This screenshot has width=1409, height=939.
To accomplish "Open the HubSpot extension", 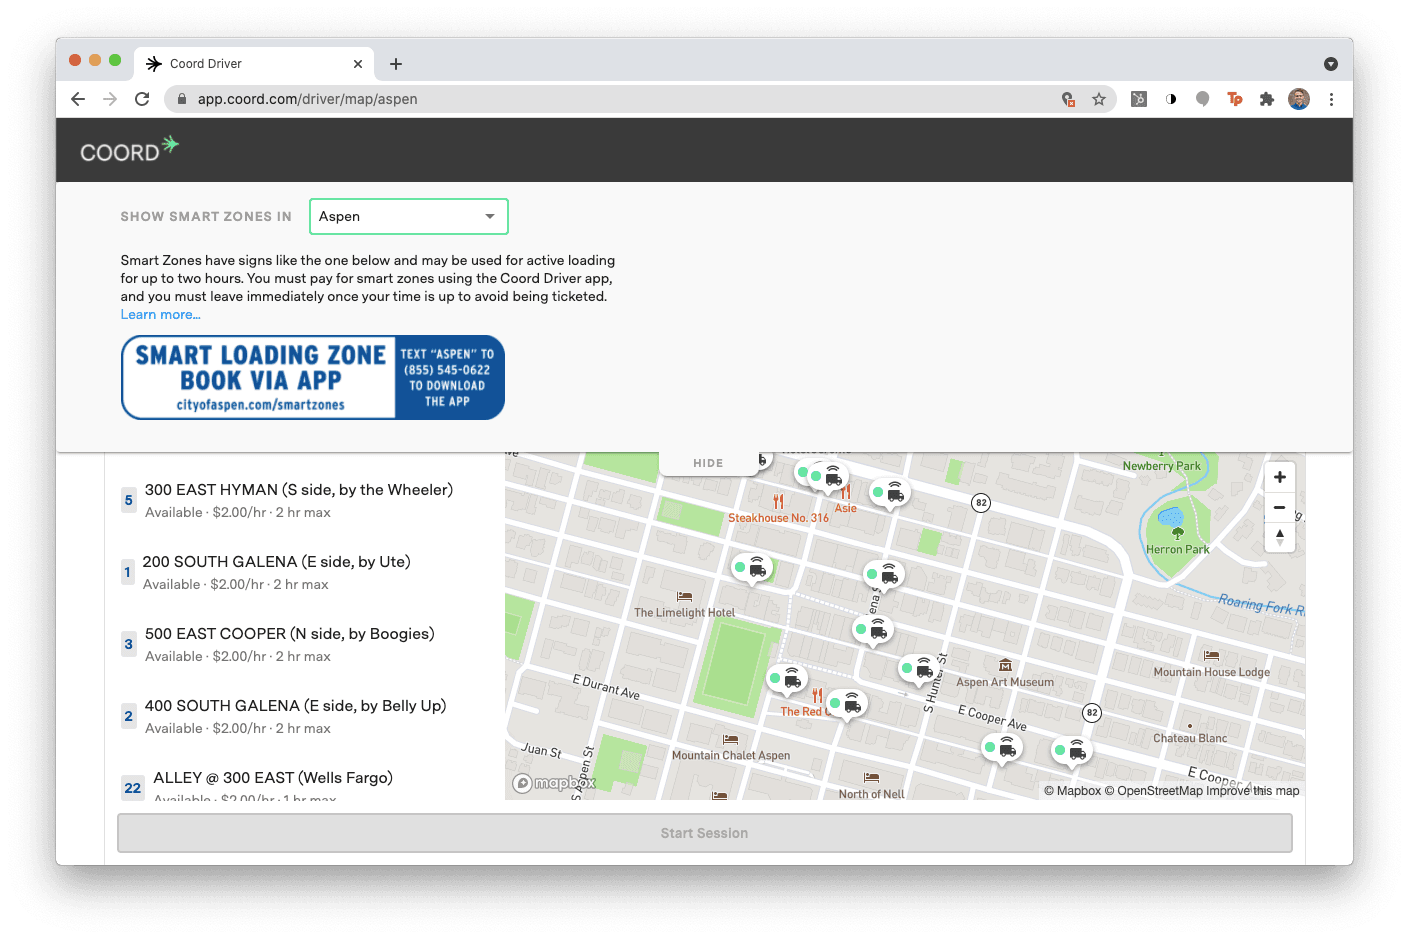I will pyautogui.click(x=1139, y=99).
